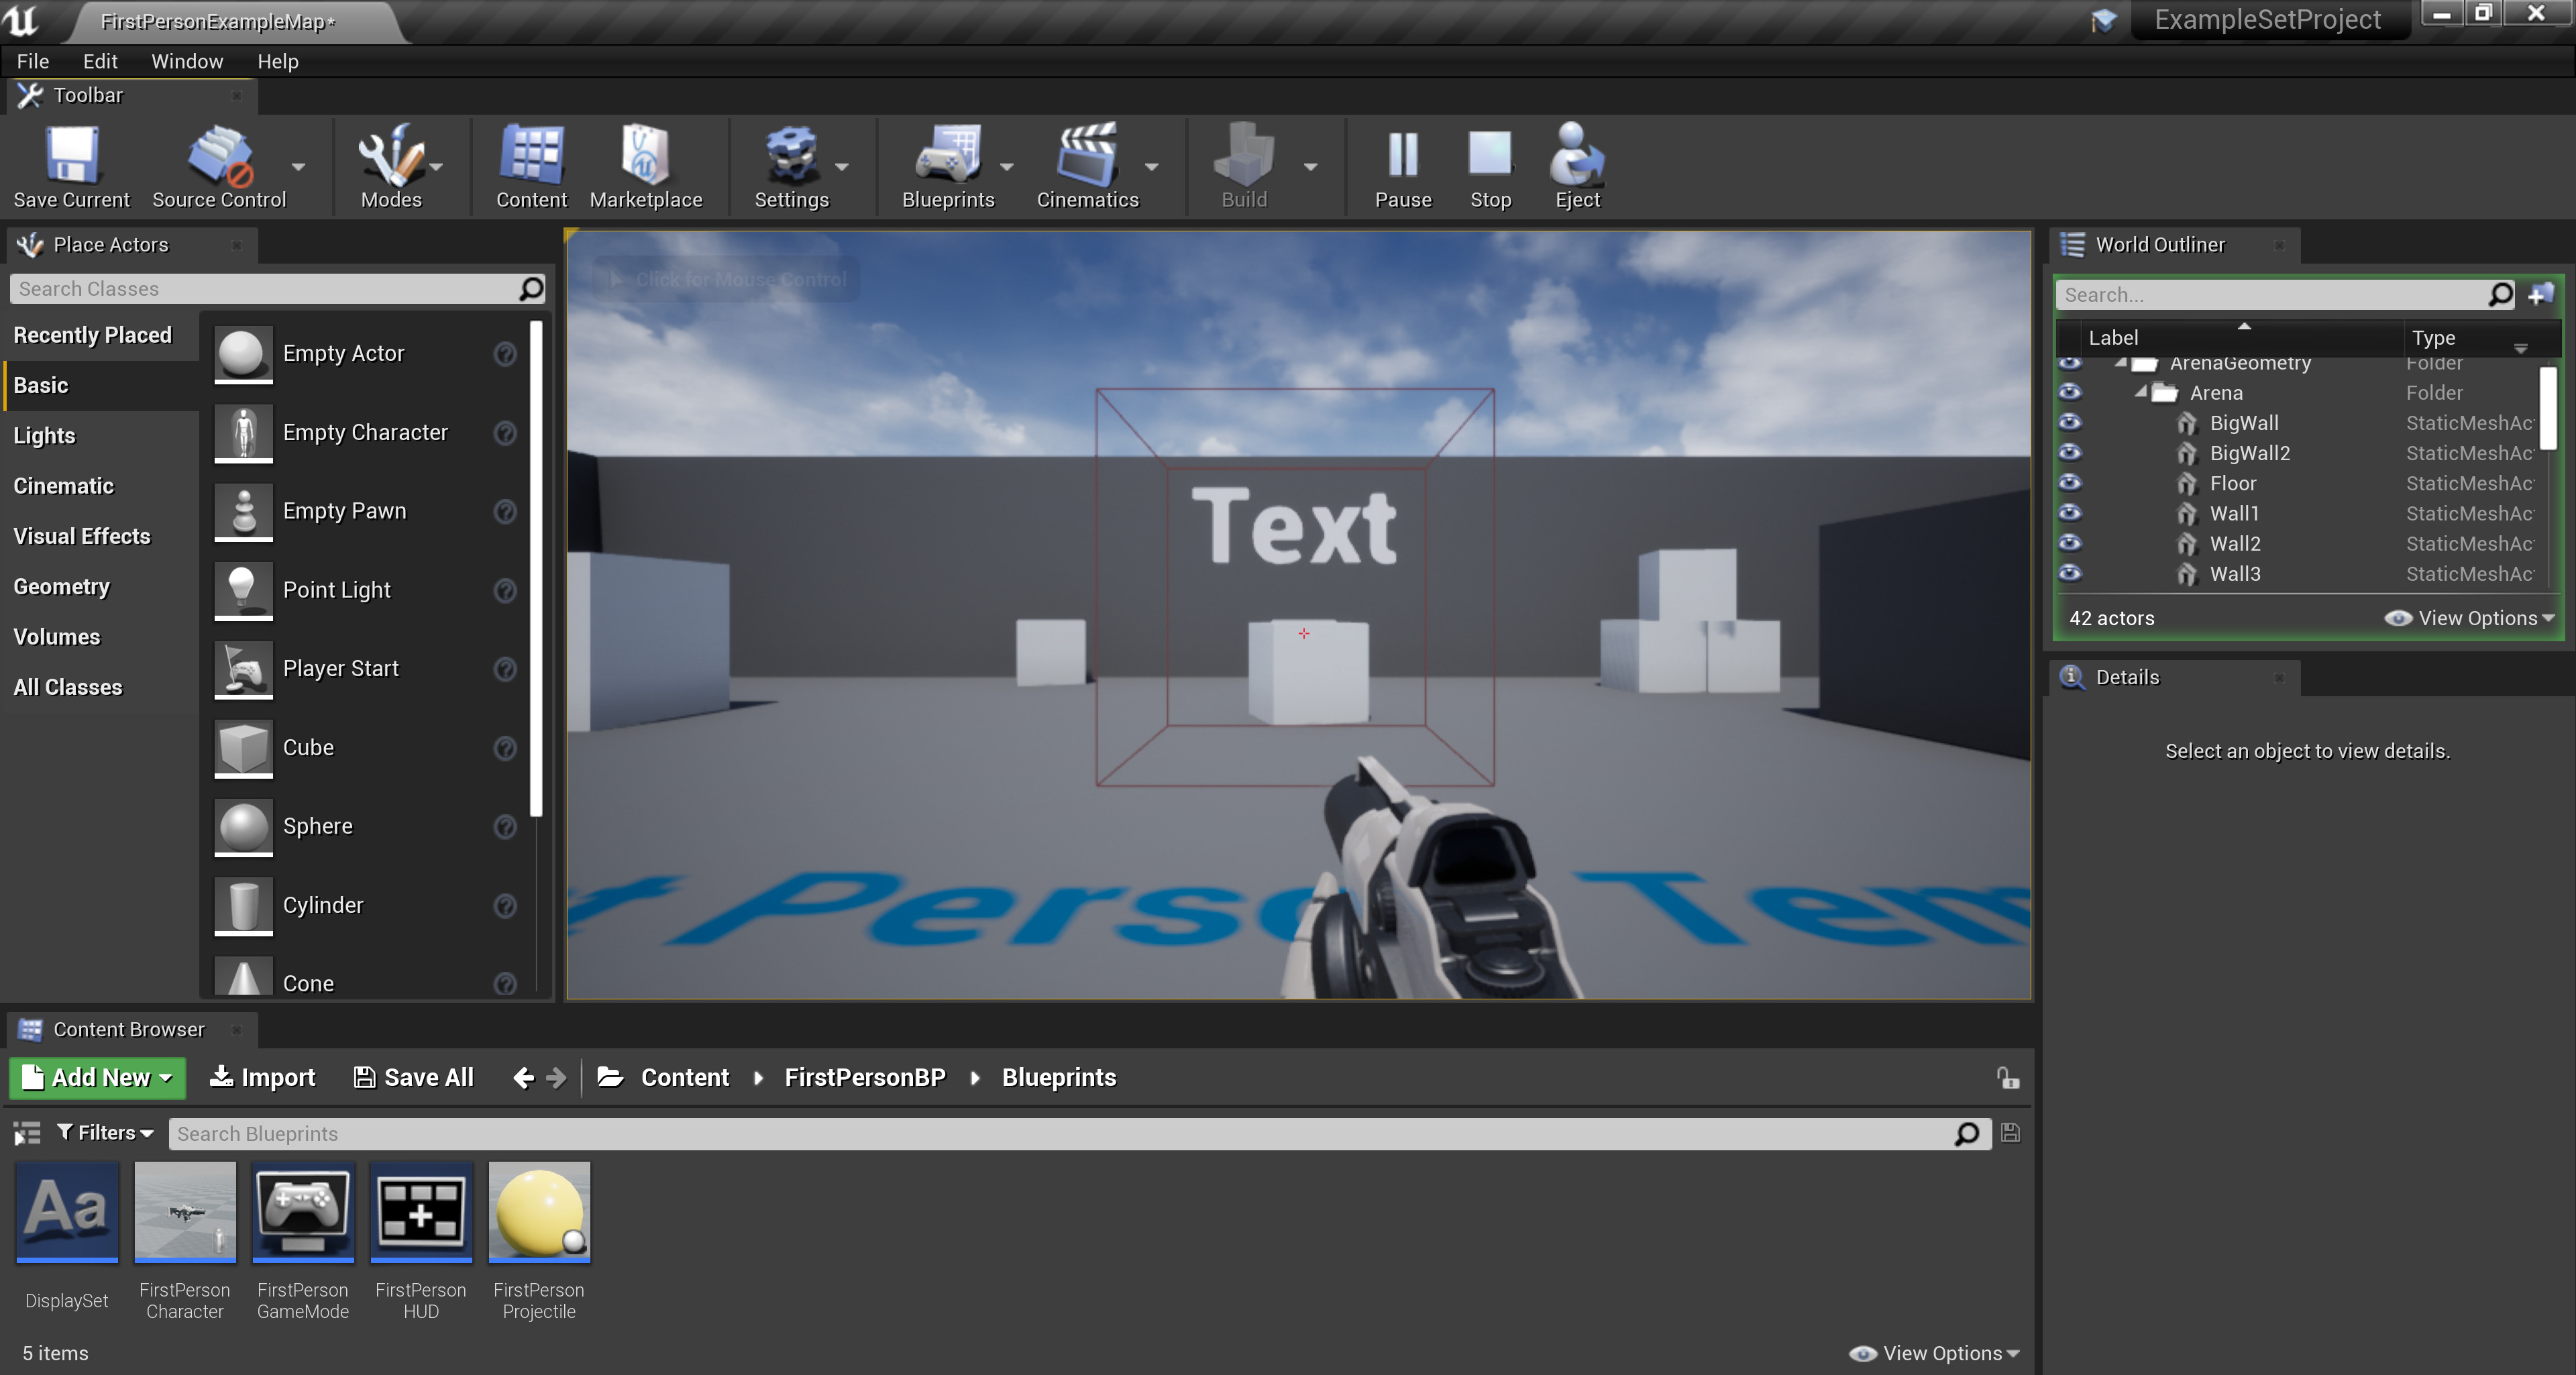Select the Lights category in Place Actors
2576x1375 pixels.
[x=44, y=435]
